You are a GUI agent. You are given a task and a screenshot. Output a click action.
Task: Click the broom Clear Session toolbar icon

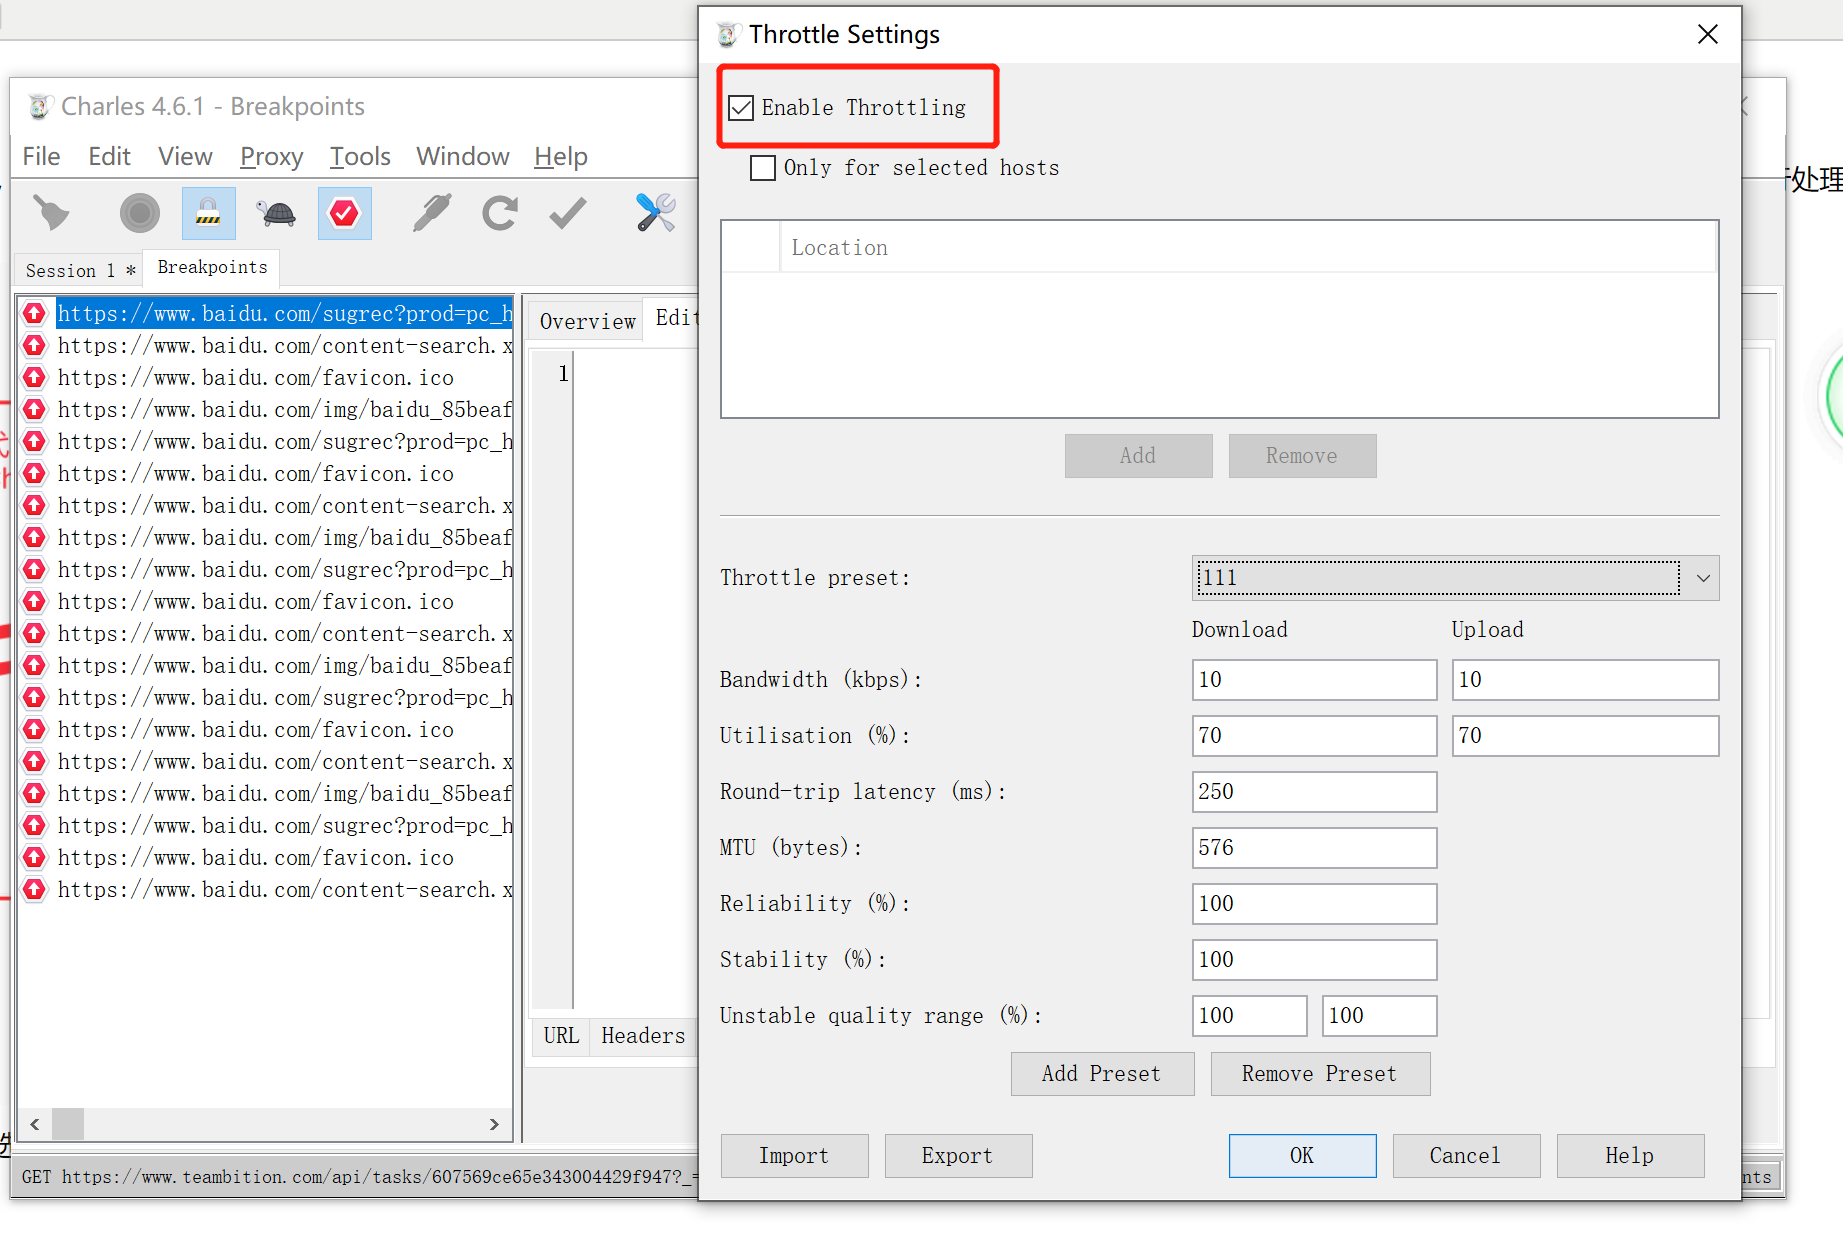click(x=51, y=213)
